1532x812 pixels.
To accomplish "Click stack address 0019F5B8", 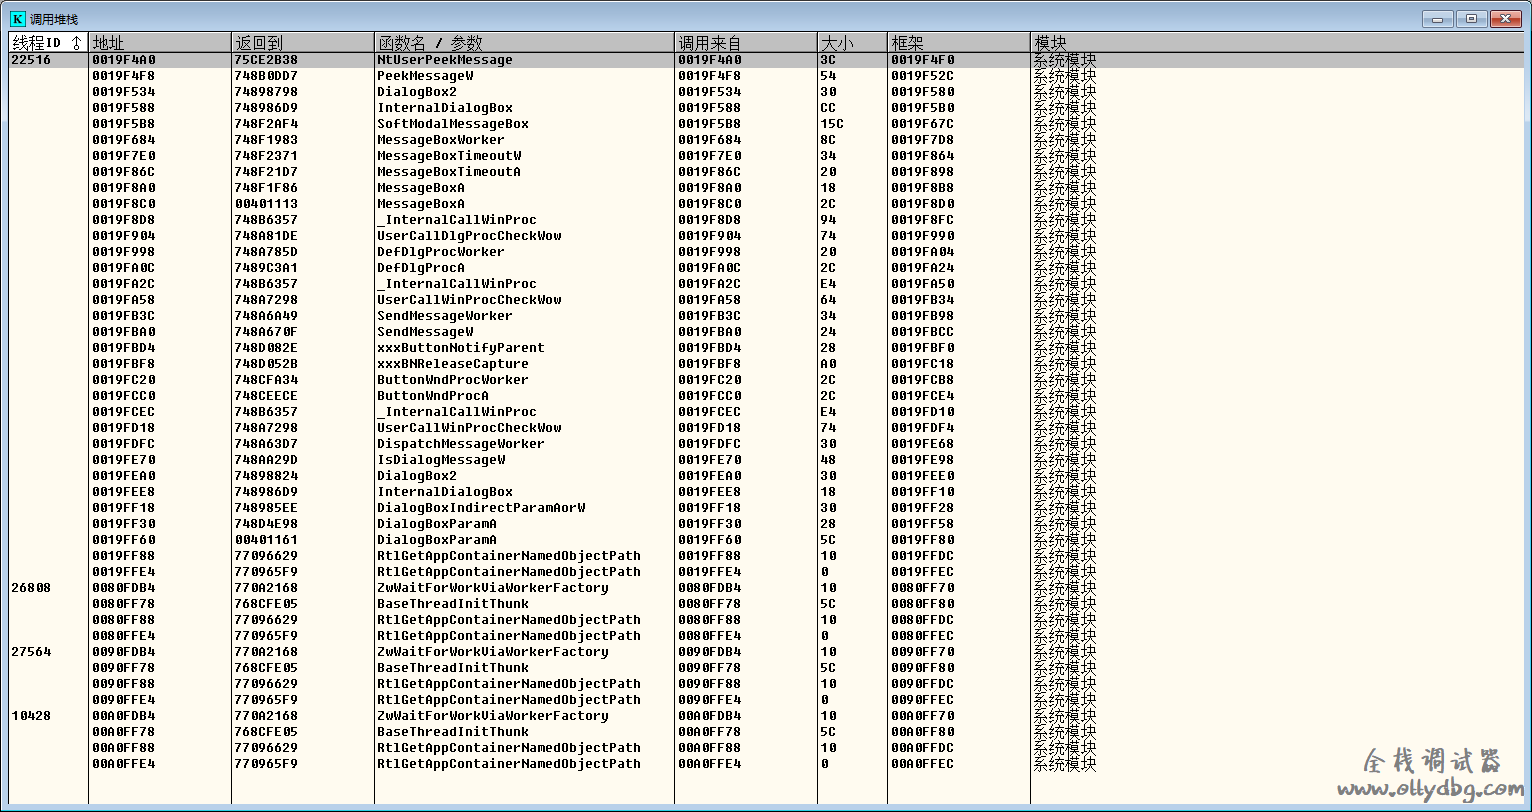I will tap(124, 124).
